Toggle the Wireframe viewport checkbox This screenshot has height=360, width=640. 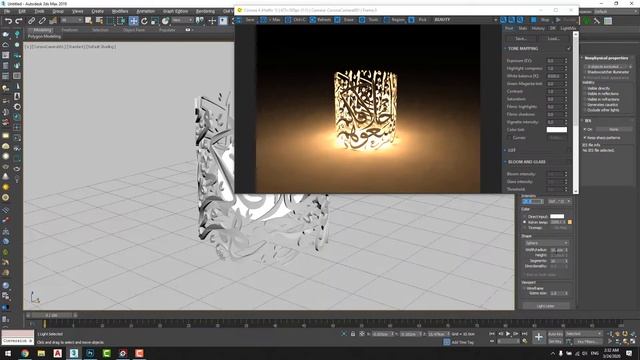[x=525, y=288]
